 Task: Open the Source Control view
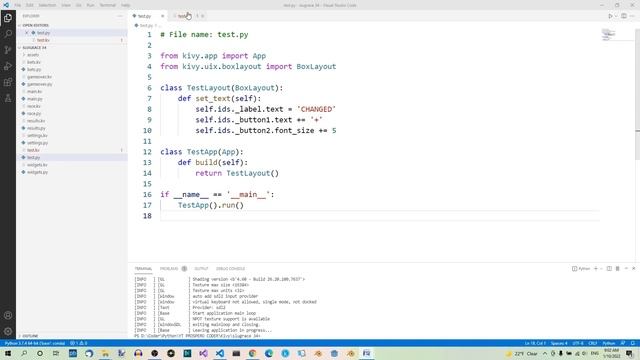tap(8, 50)
